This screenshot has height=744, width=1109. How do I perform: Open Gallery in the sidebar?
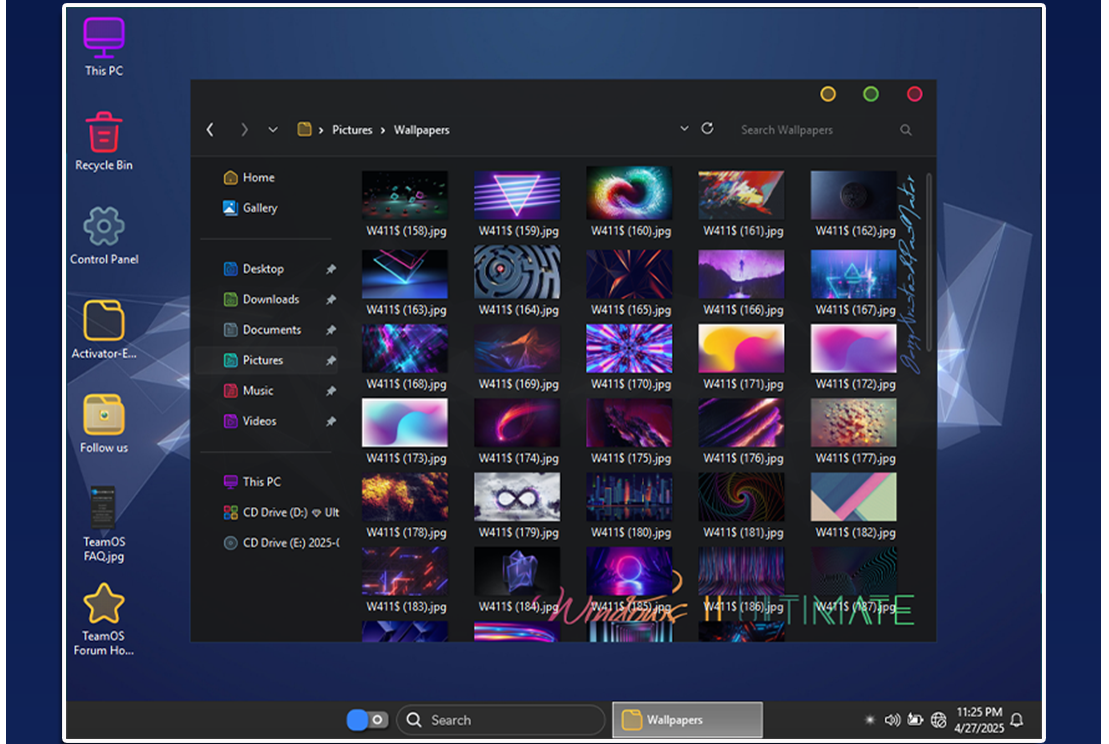259,208
